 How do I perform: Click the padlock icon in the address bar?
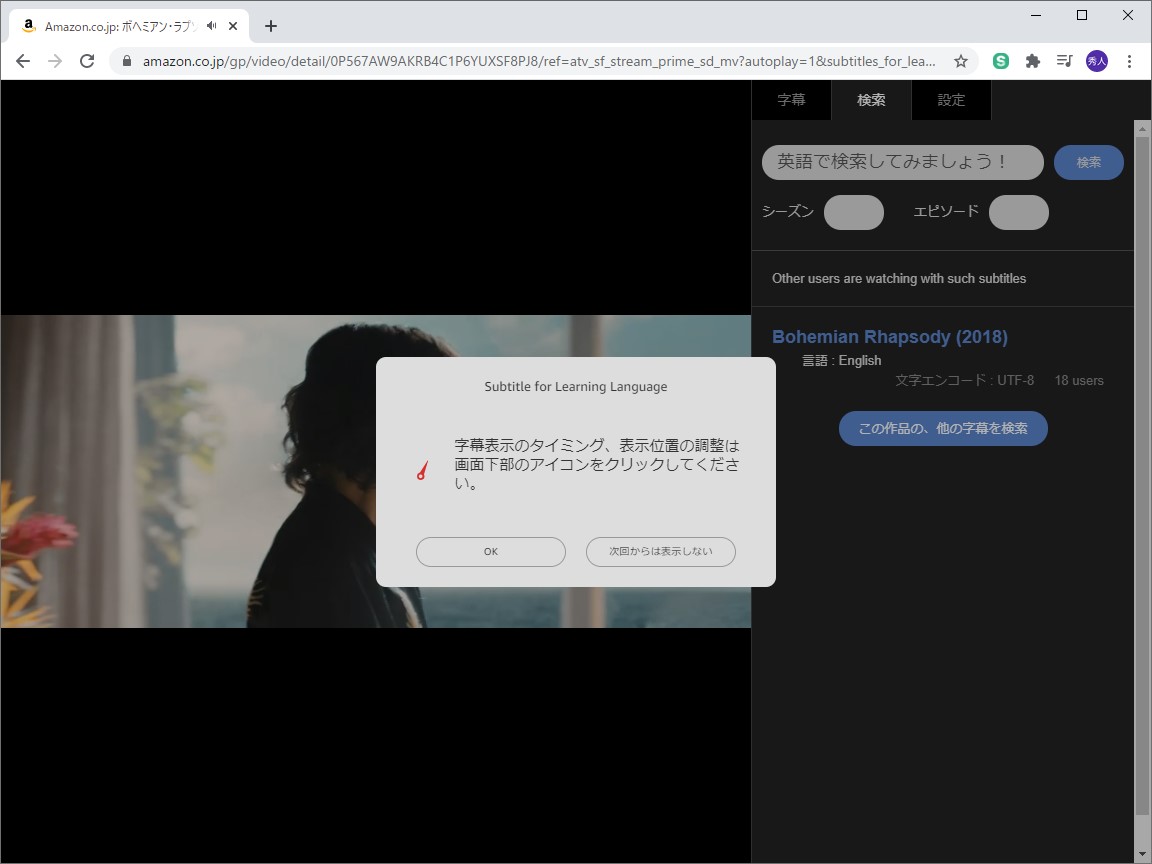(125, 60)
